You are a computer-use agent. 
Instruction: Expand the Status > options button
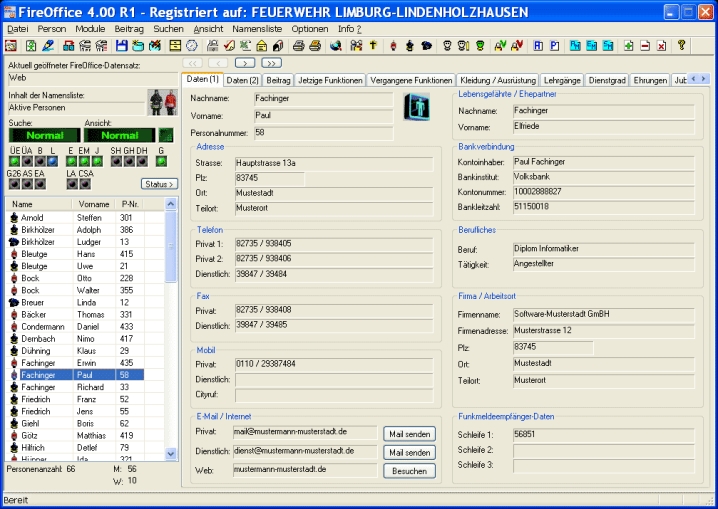pos(158,184)
